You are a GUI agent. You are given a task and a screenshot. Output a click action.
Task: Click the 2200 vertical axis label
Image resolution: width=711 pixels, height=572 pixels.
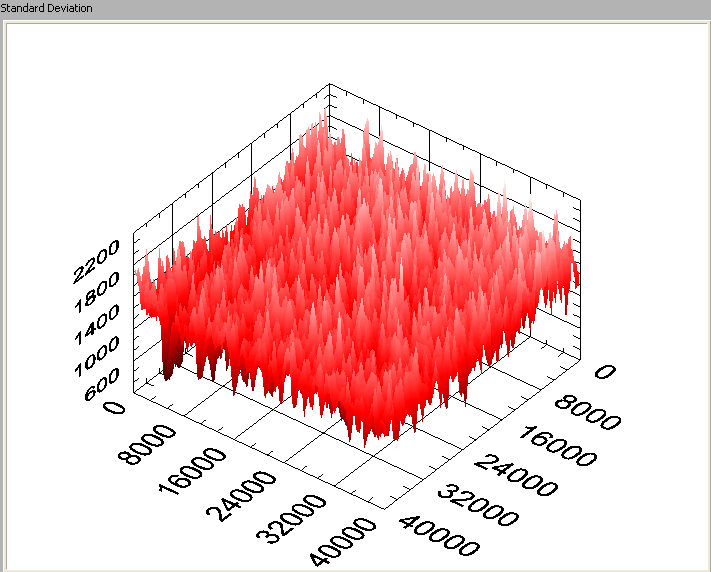tap(97, 260)
